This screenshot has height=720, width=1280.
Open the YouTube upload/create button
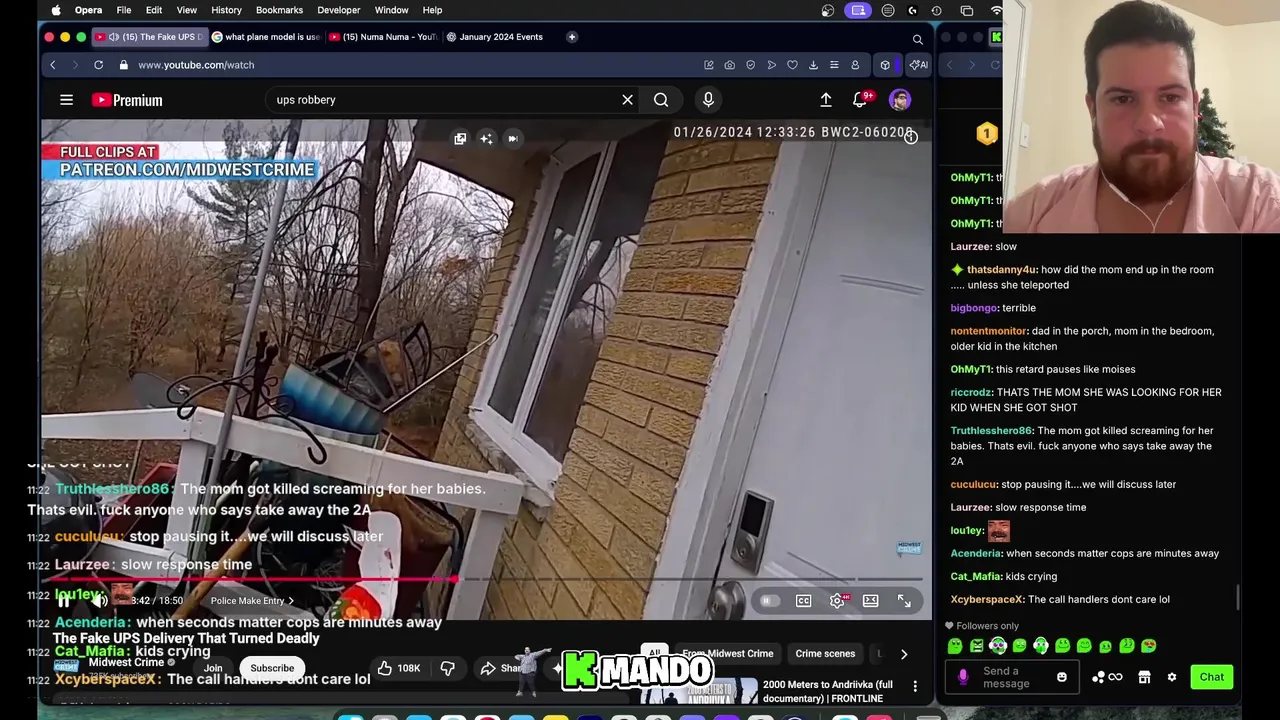[x=826, y=100]
